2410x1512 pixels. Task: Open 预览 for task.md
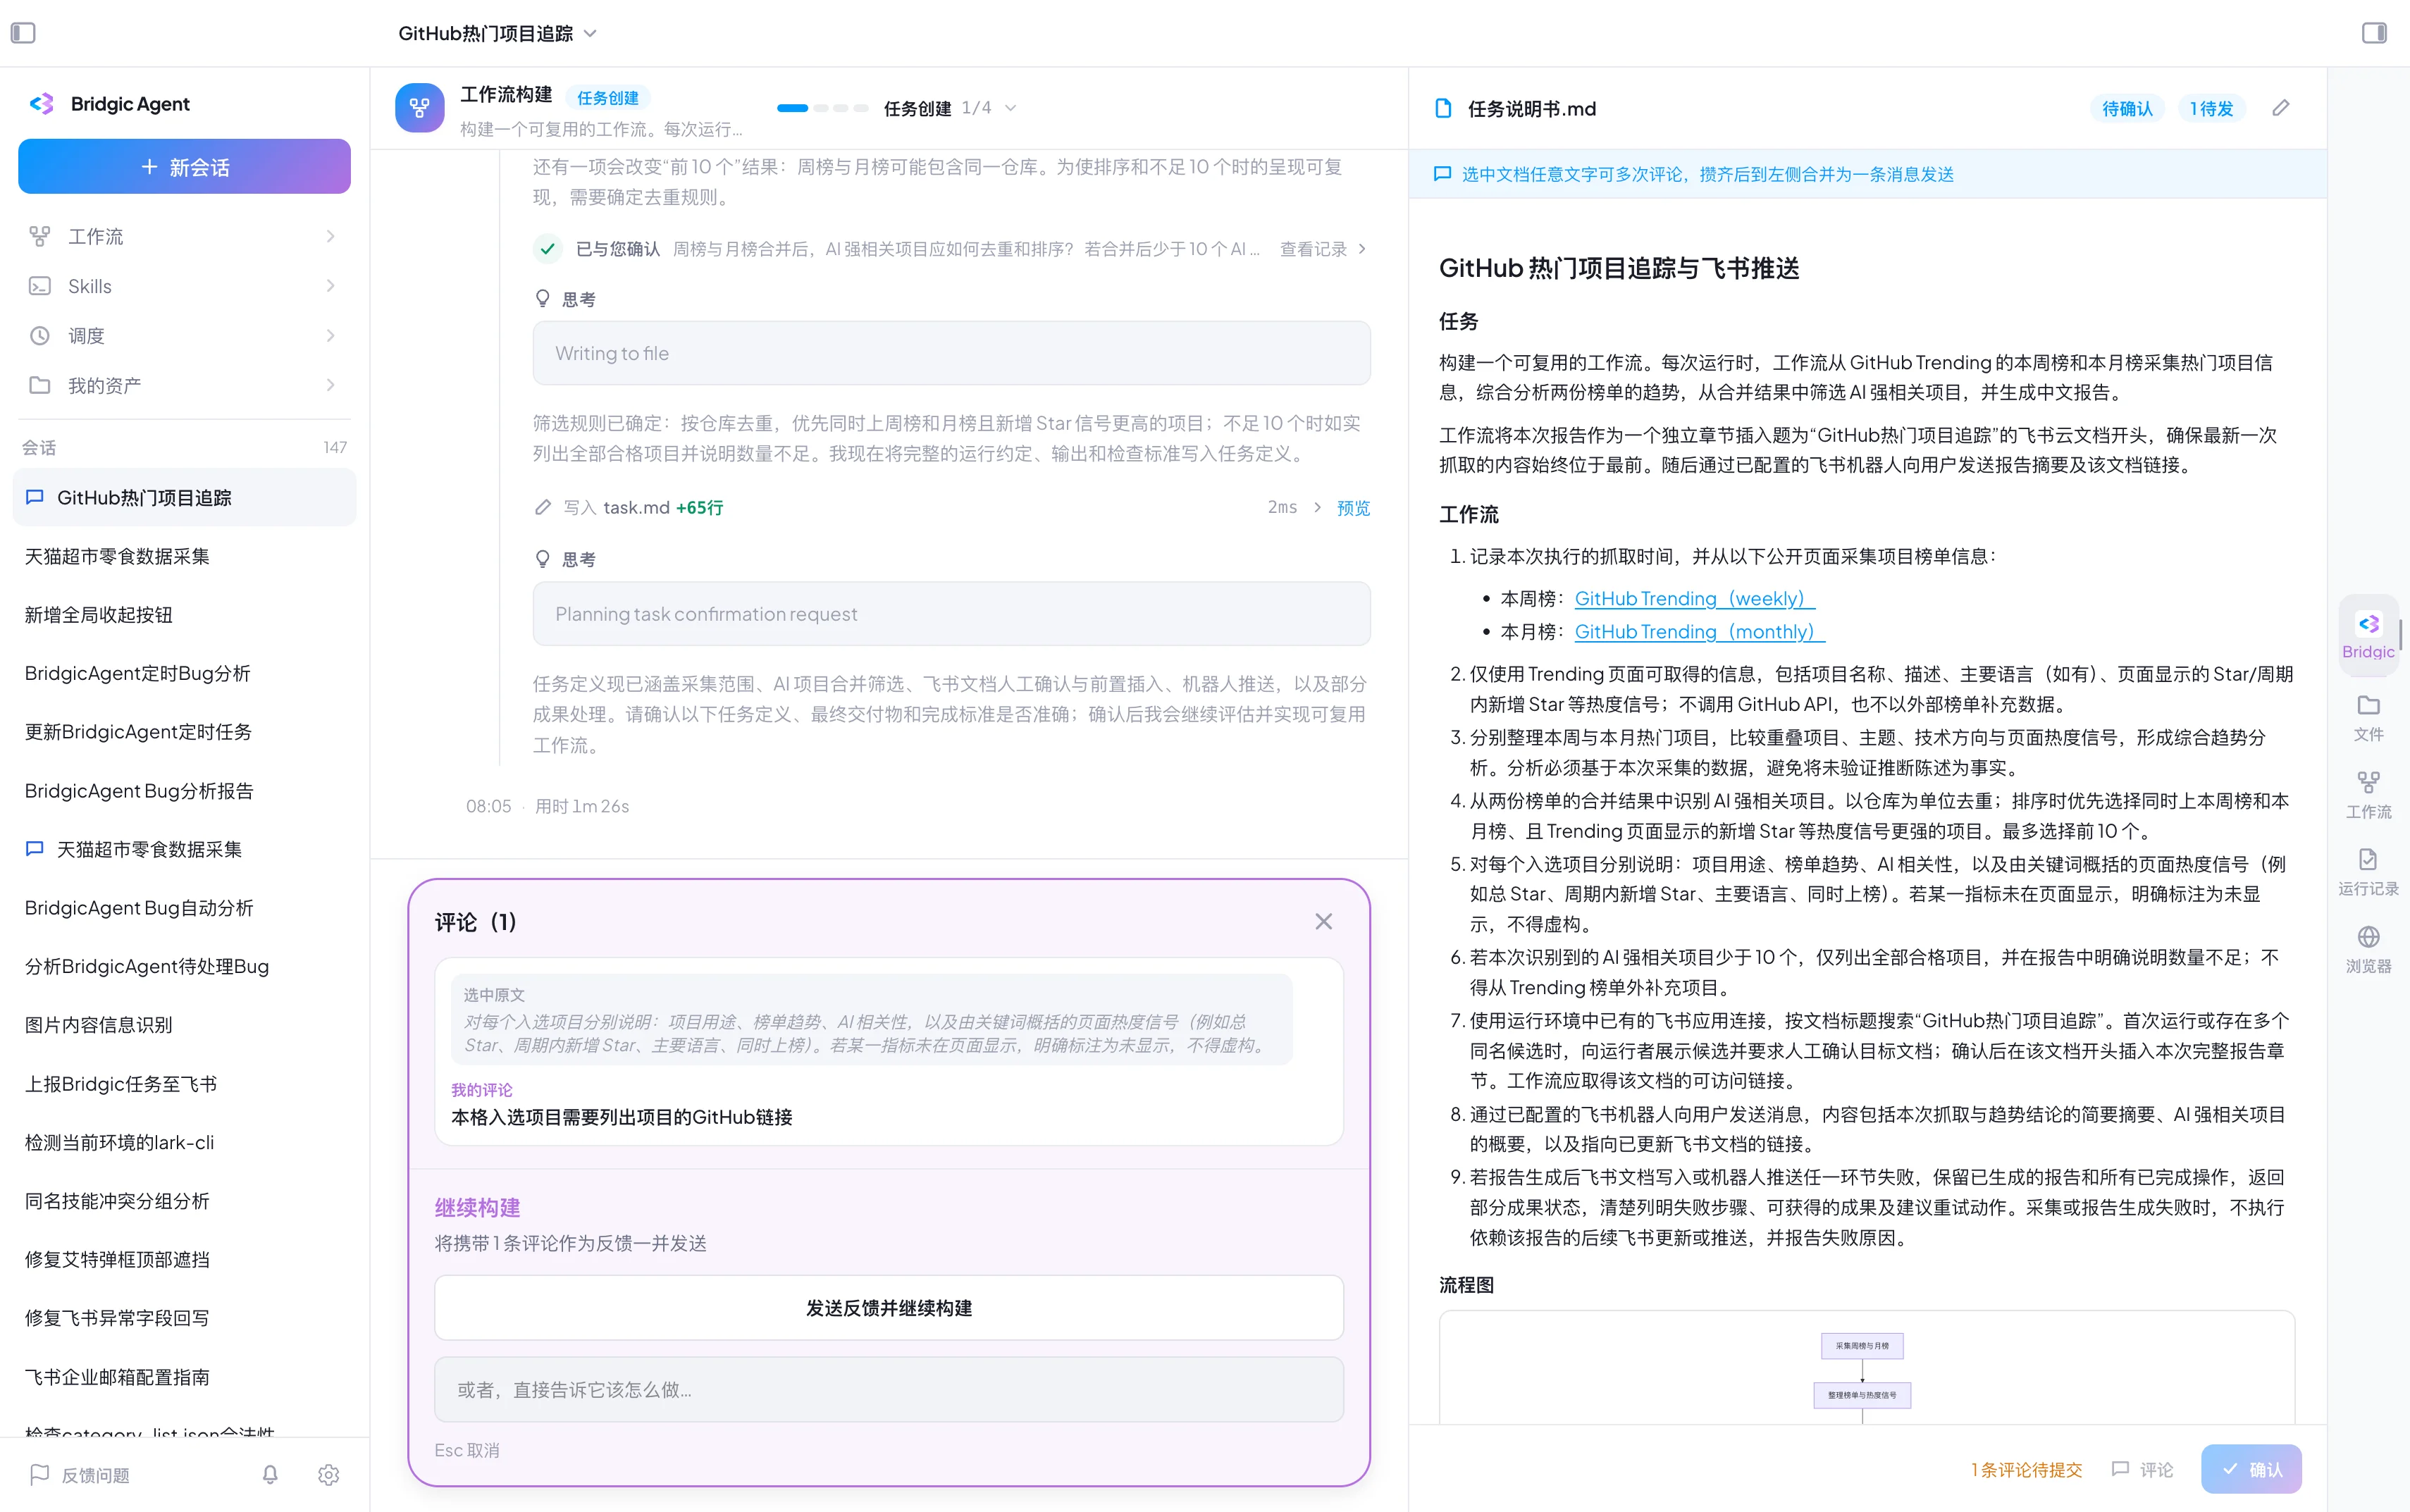point(1353,507)
